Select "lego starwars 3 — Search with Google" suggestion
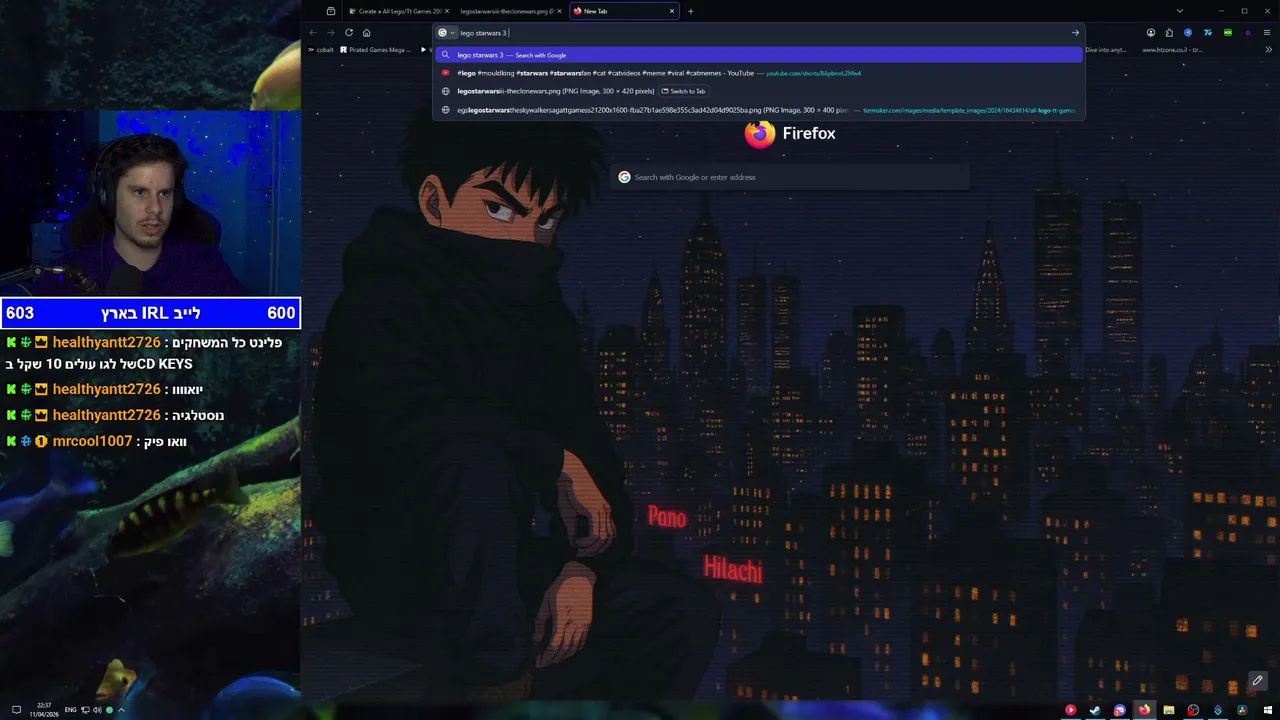 click(x=759, y=55)
